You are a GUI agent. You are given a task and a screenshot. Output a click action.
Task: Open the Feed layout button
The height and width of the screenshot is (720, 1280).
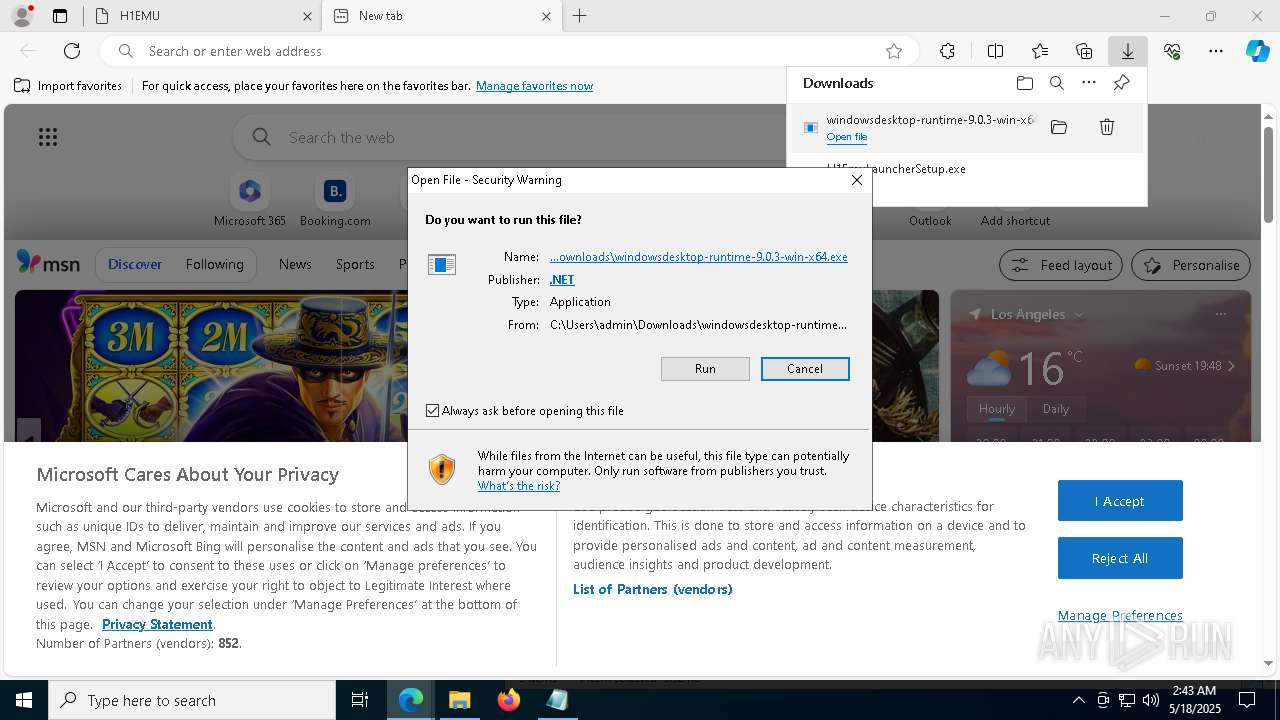1061,265
